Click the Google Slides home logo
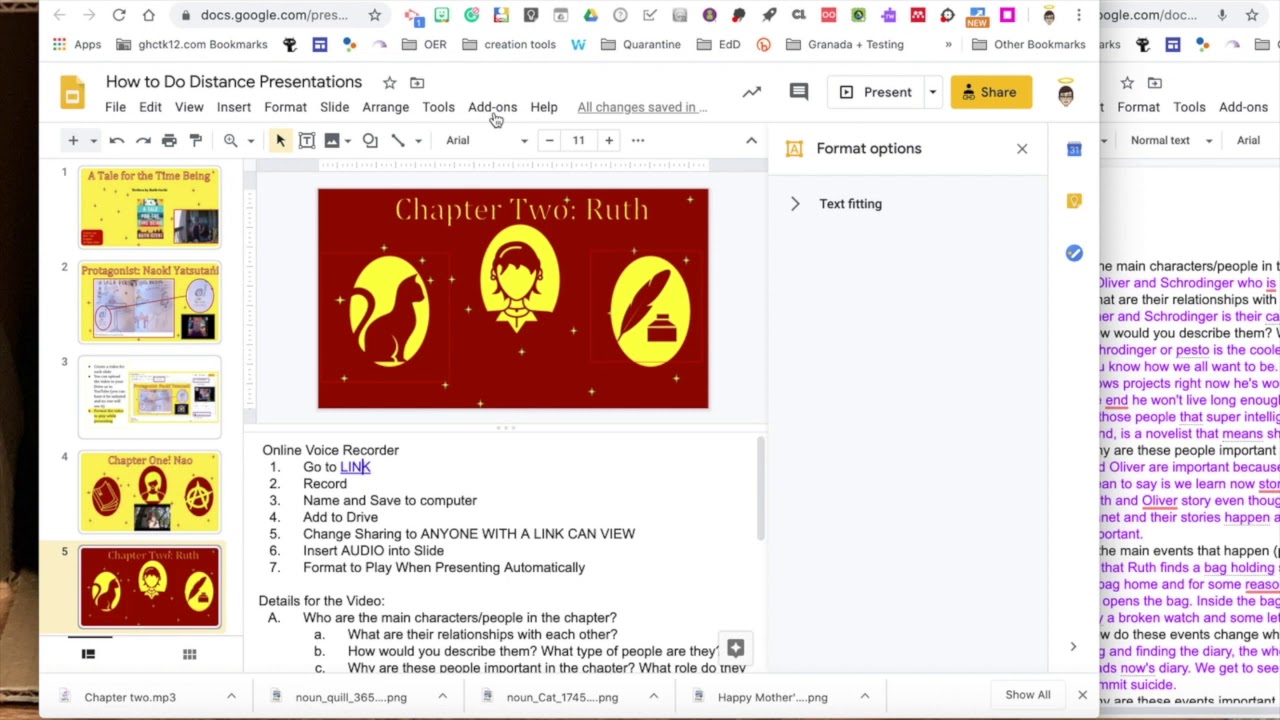Image resolution: width=1280 pixels, height=720 pixels. tap(72, 92)
